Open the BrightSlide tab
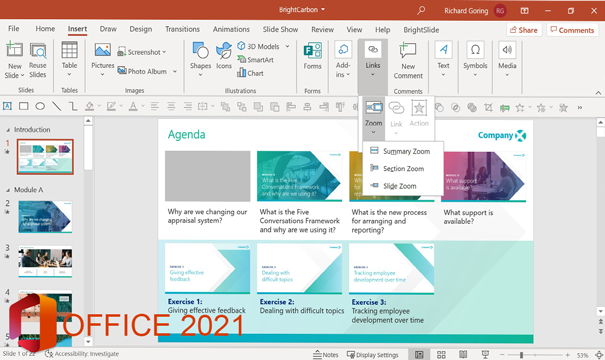 (x=421, y=30)
